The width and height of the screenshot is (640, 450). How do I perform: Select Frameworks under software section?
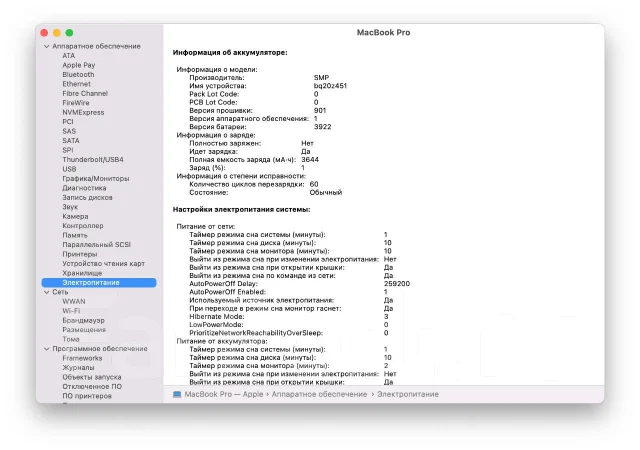[82, 358]
